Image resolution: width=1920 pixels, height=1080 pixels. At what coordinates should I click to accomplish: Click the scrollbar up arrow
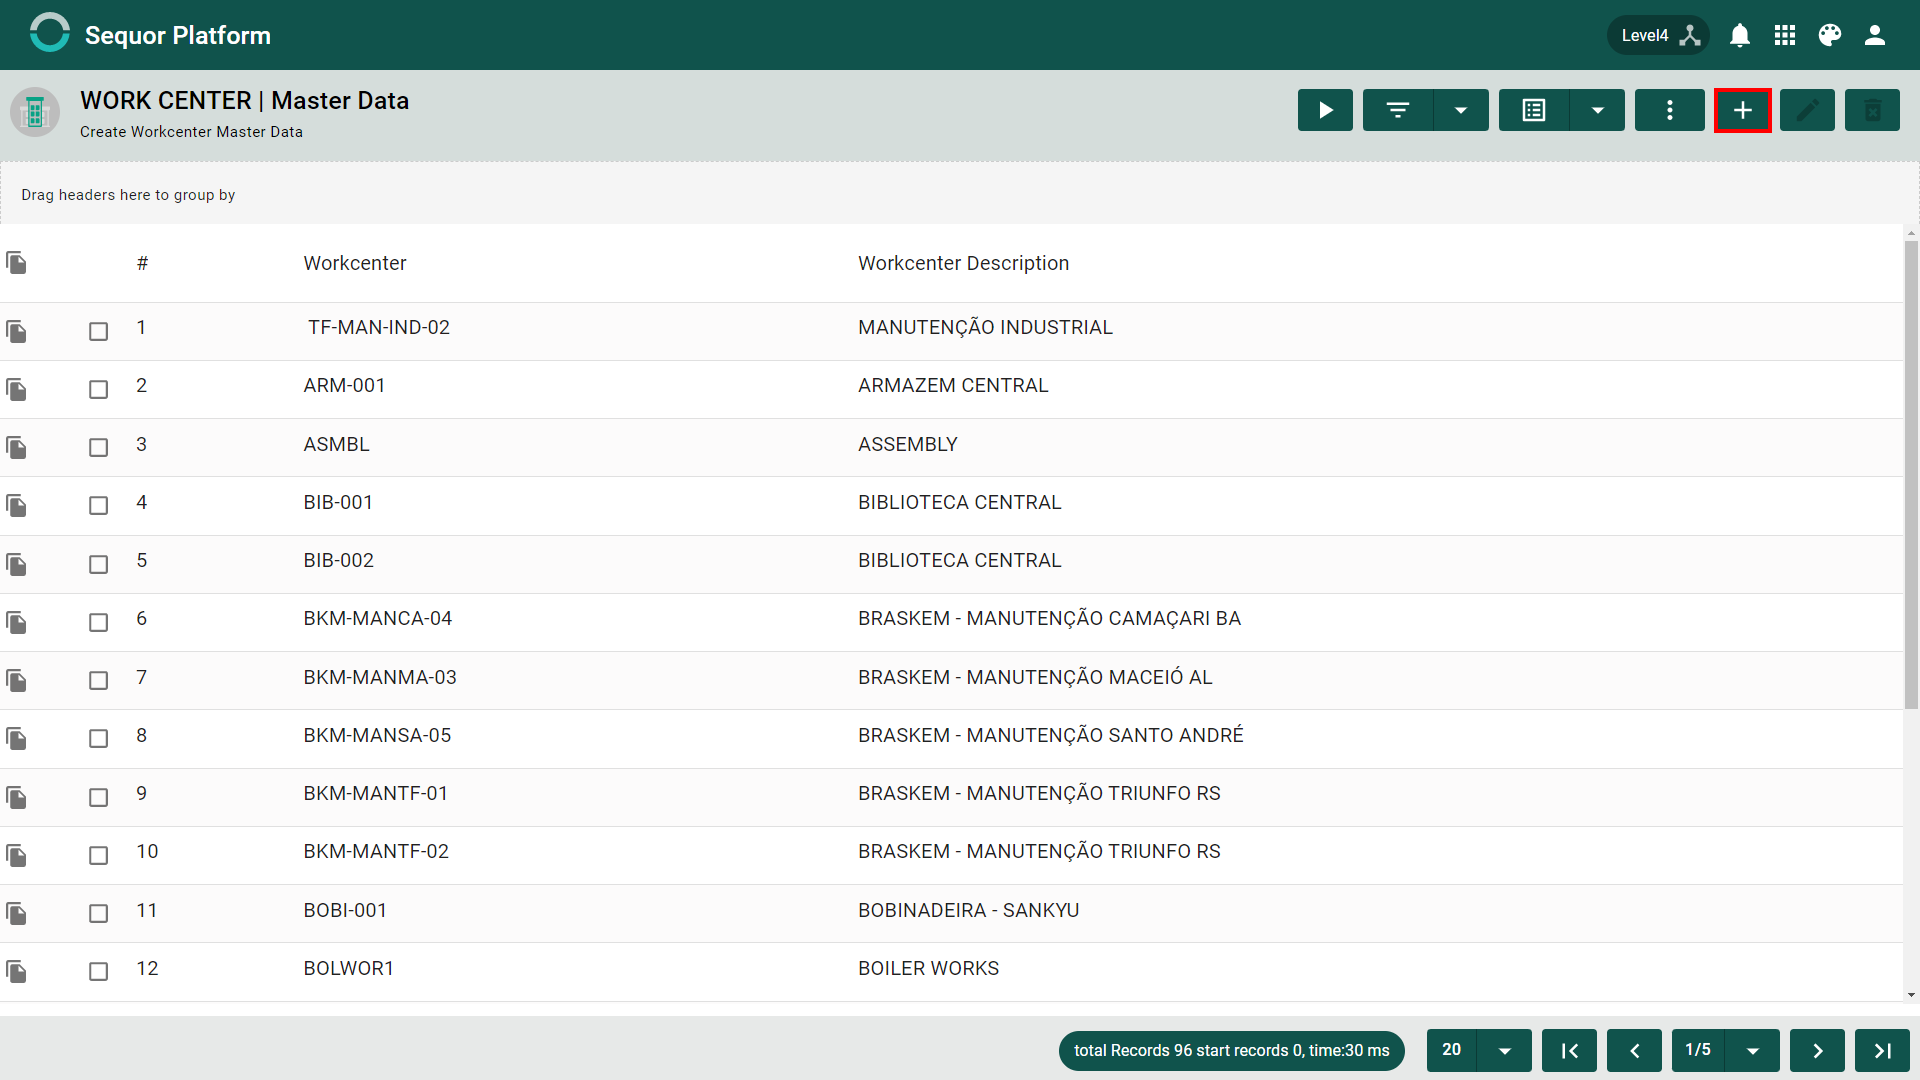(x=1911, y=233)
